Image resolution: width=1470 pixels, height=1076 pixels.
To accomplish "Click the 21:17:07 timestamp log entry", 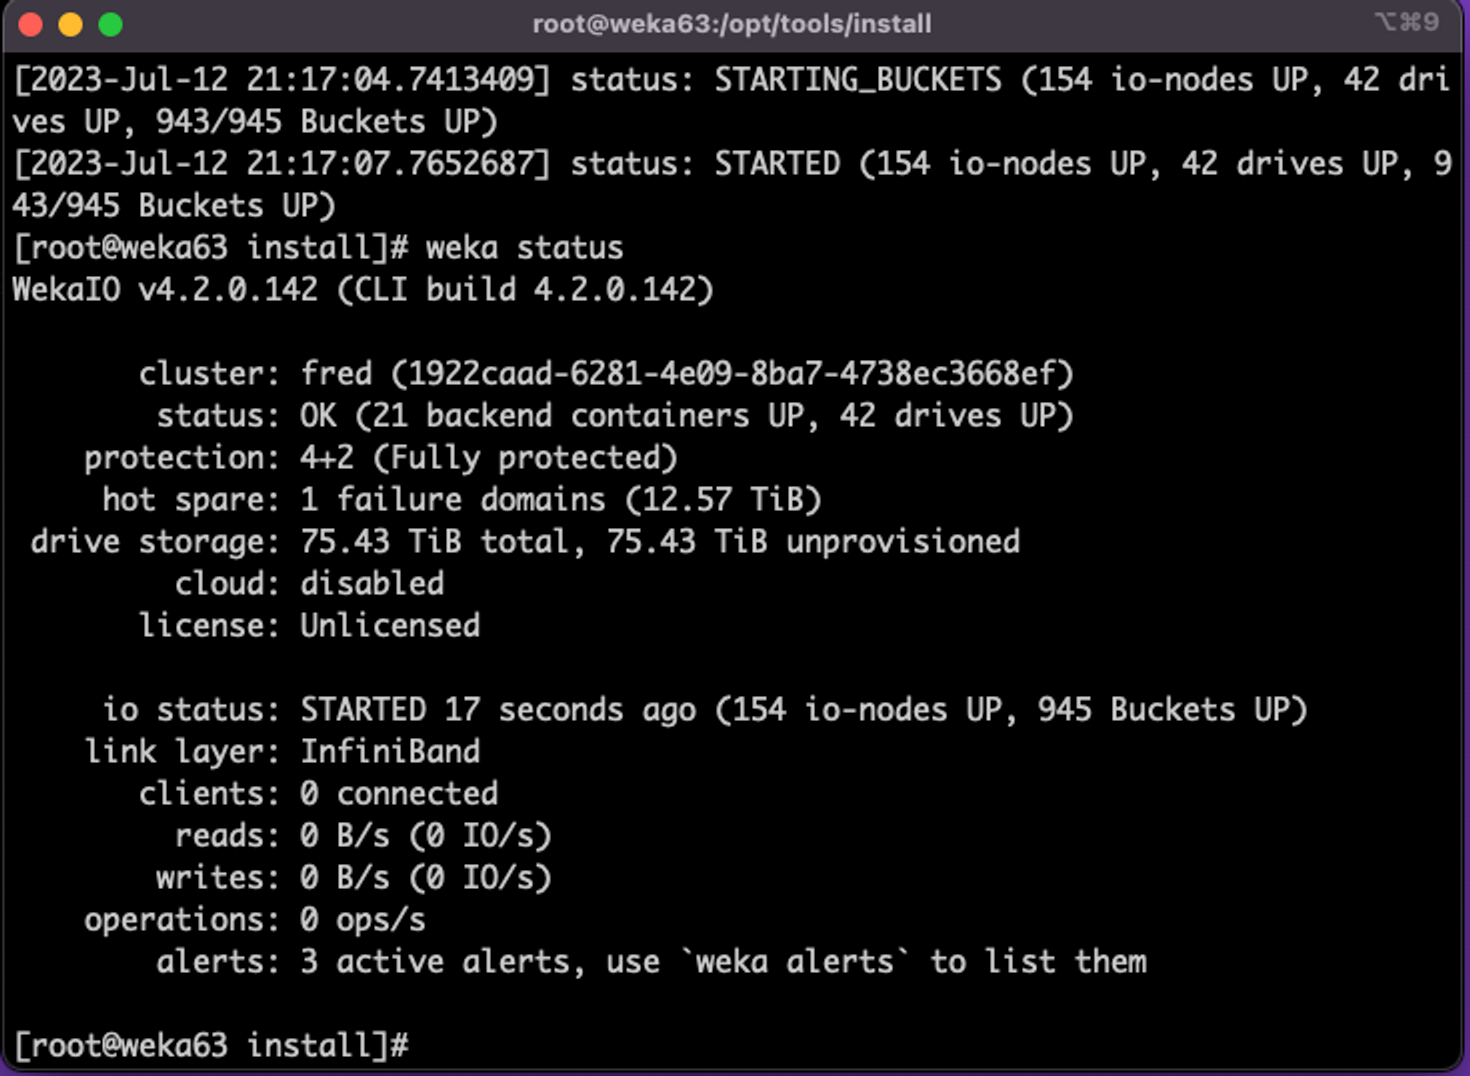I will (281, 164).
